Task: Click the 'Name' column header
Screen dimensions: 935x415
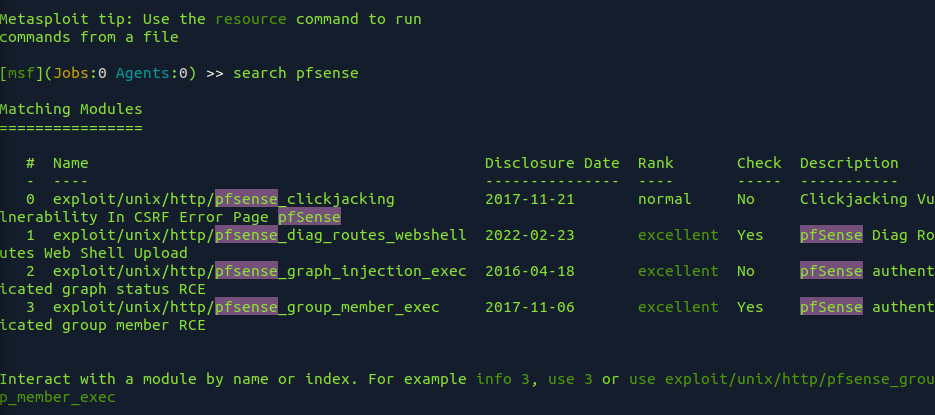Action: click(x=70, y=163)
